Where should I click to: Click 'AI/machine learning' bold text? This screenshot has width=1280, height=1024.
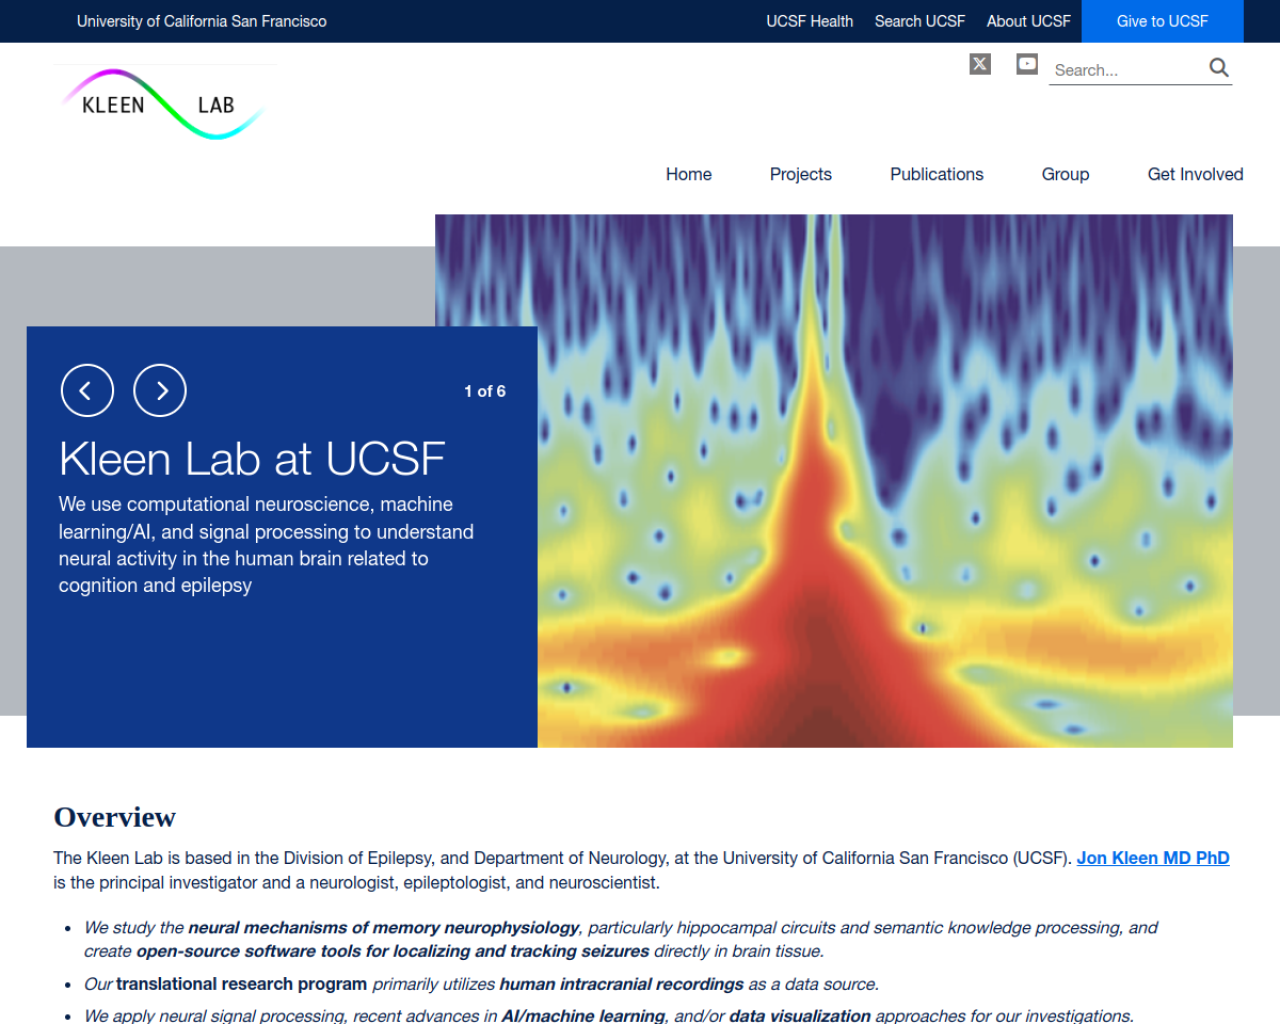pyautogui.click(x=583, y=1015)
